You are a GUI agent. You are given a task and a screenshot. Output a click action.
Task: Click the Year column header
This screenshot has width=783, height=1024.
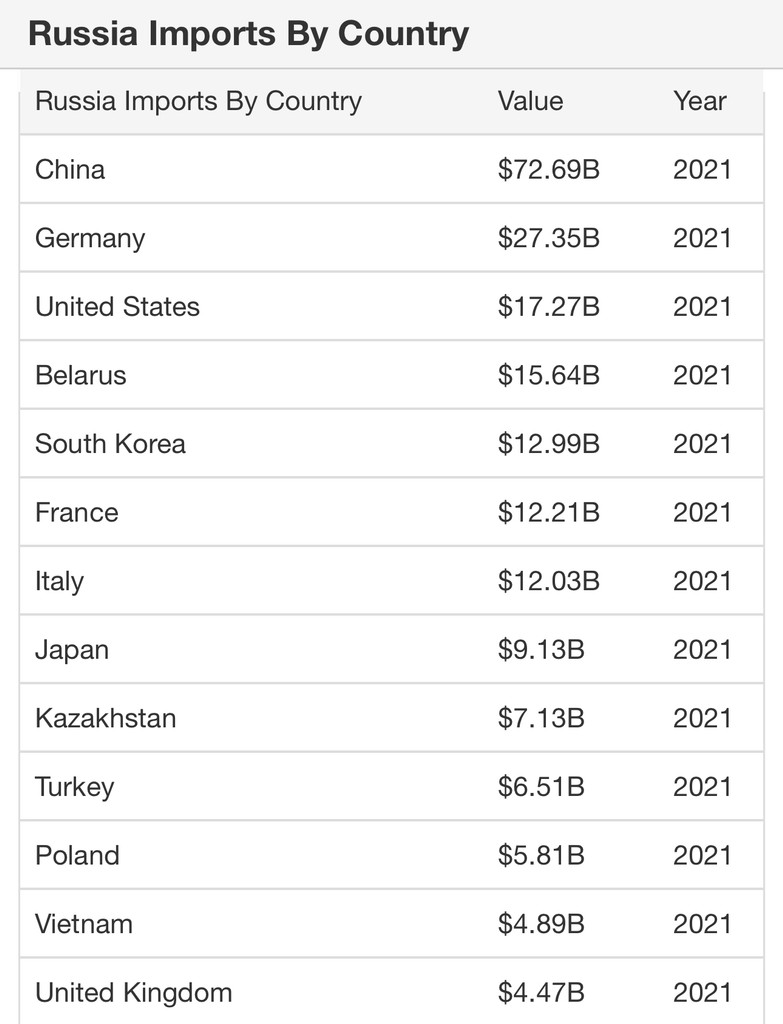[699, 101]
